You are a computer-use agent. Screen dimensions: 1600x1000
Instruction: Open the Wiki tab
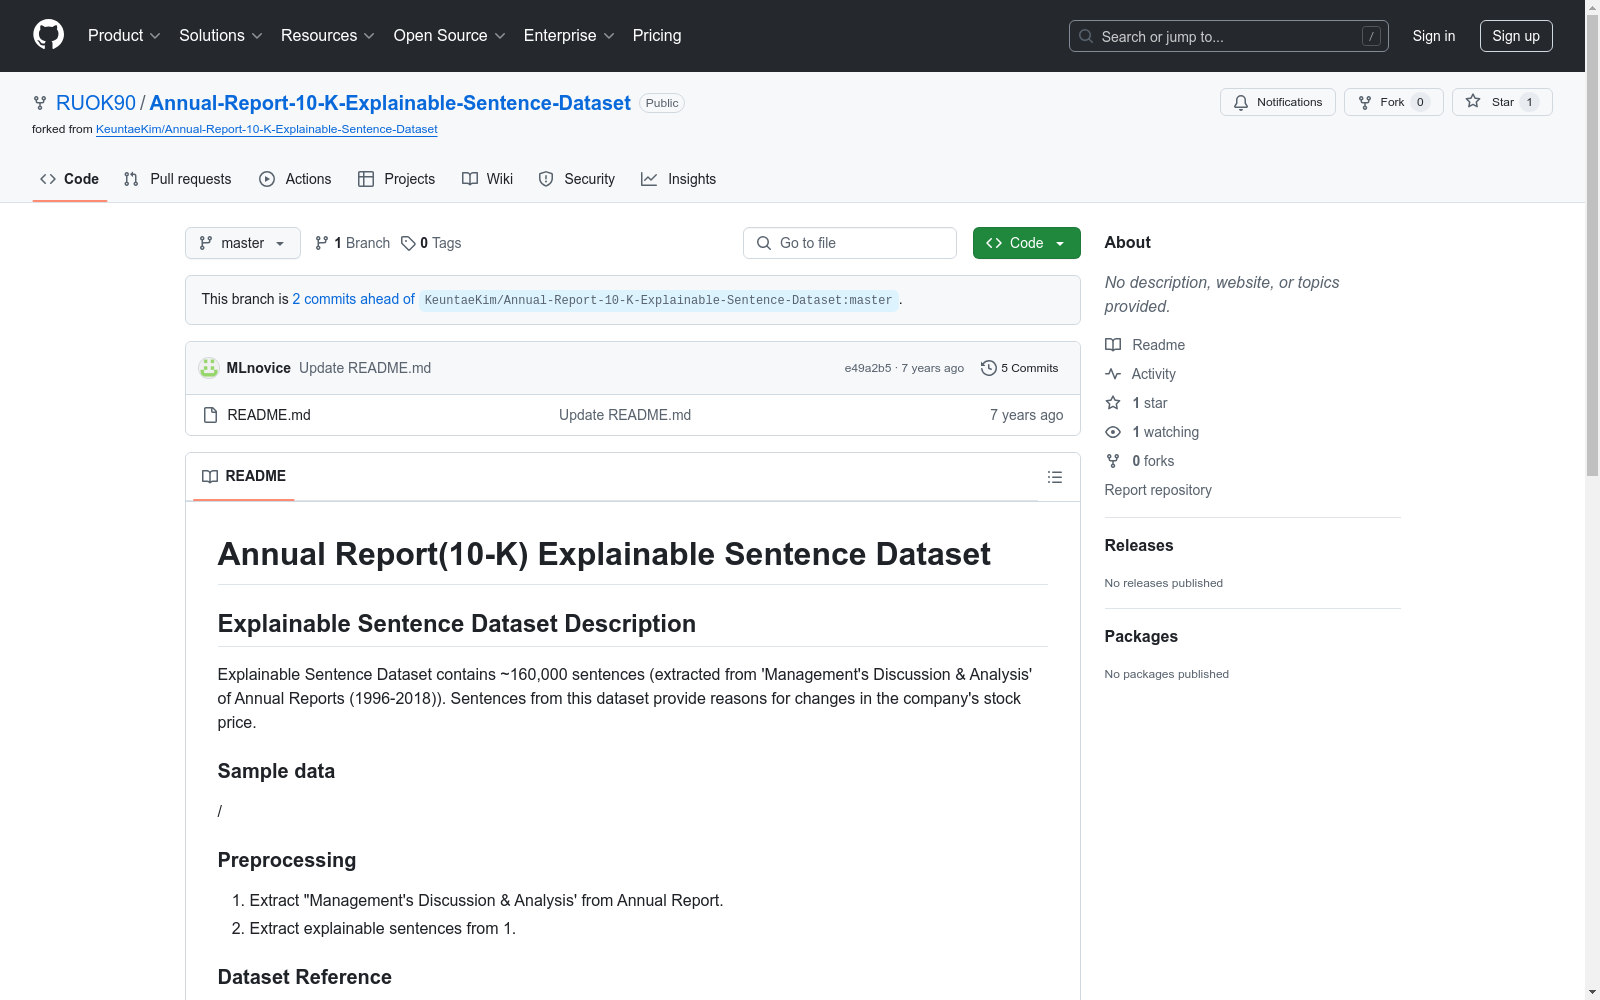click(488, 179)
